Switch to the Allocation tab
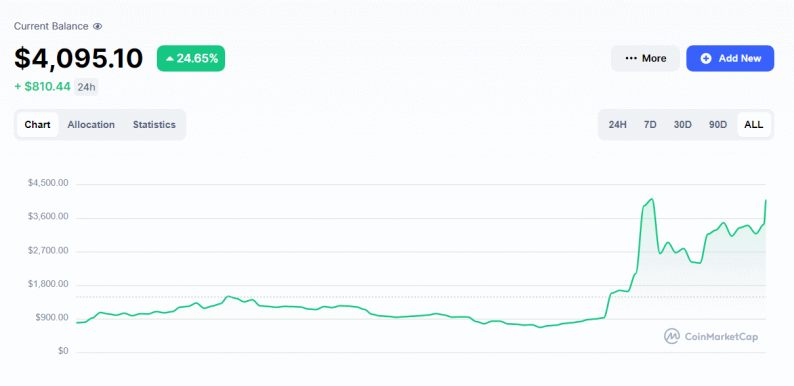 click(91, 125)
